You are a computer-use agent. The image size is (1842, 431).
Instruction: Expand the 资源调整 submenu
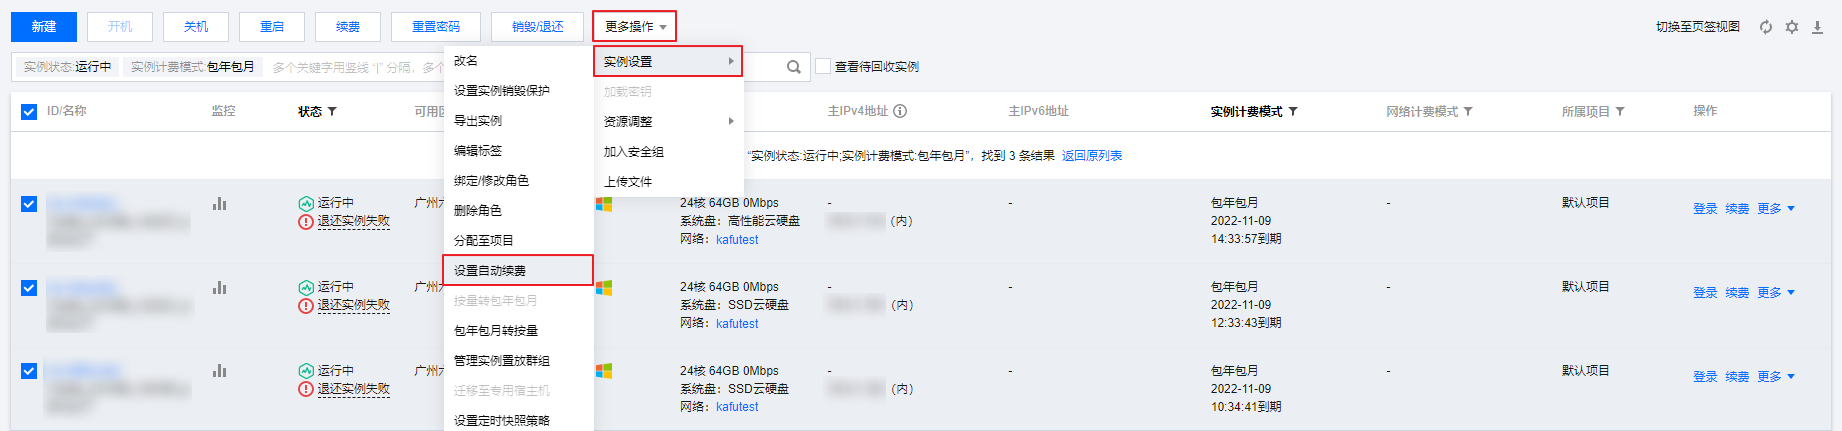669,121
